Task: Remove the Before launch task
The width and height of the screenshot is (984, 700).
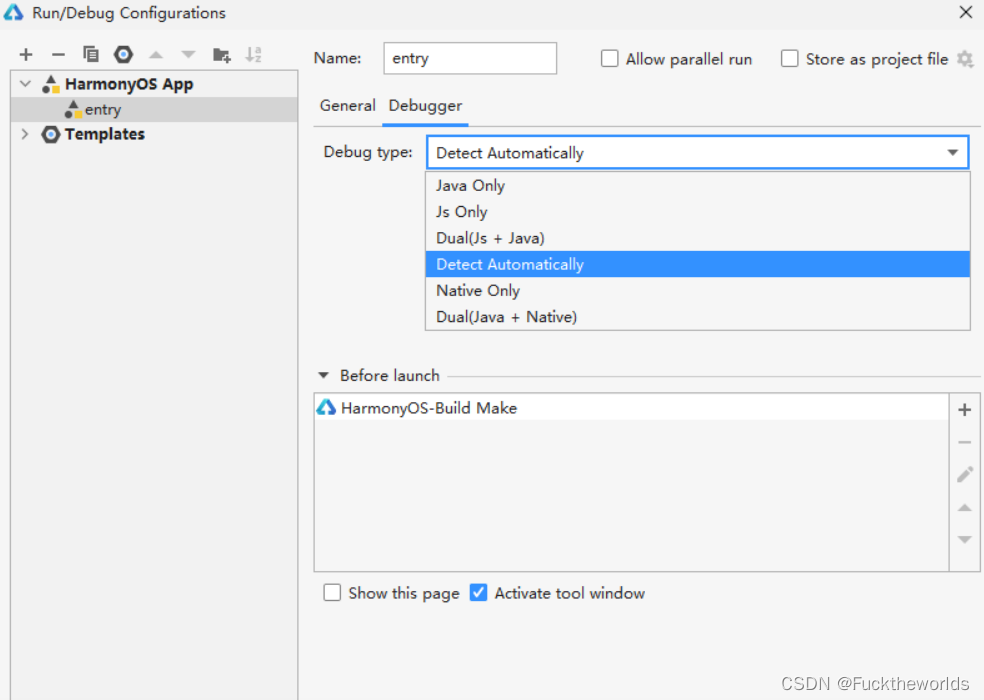Action: point(965,443)
